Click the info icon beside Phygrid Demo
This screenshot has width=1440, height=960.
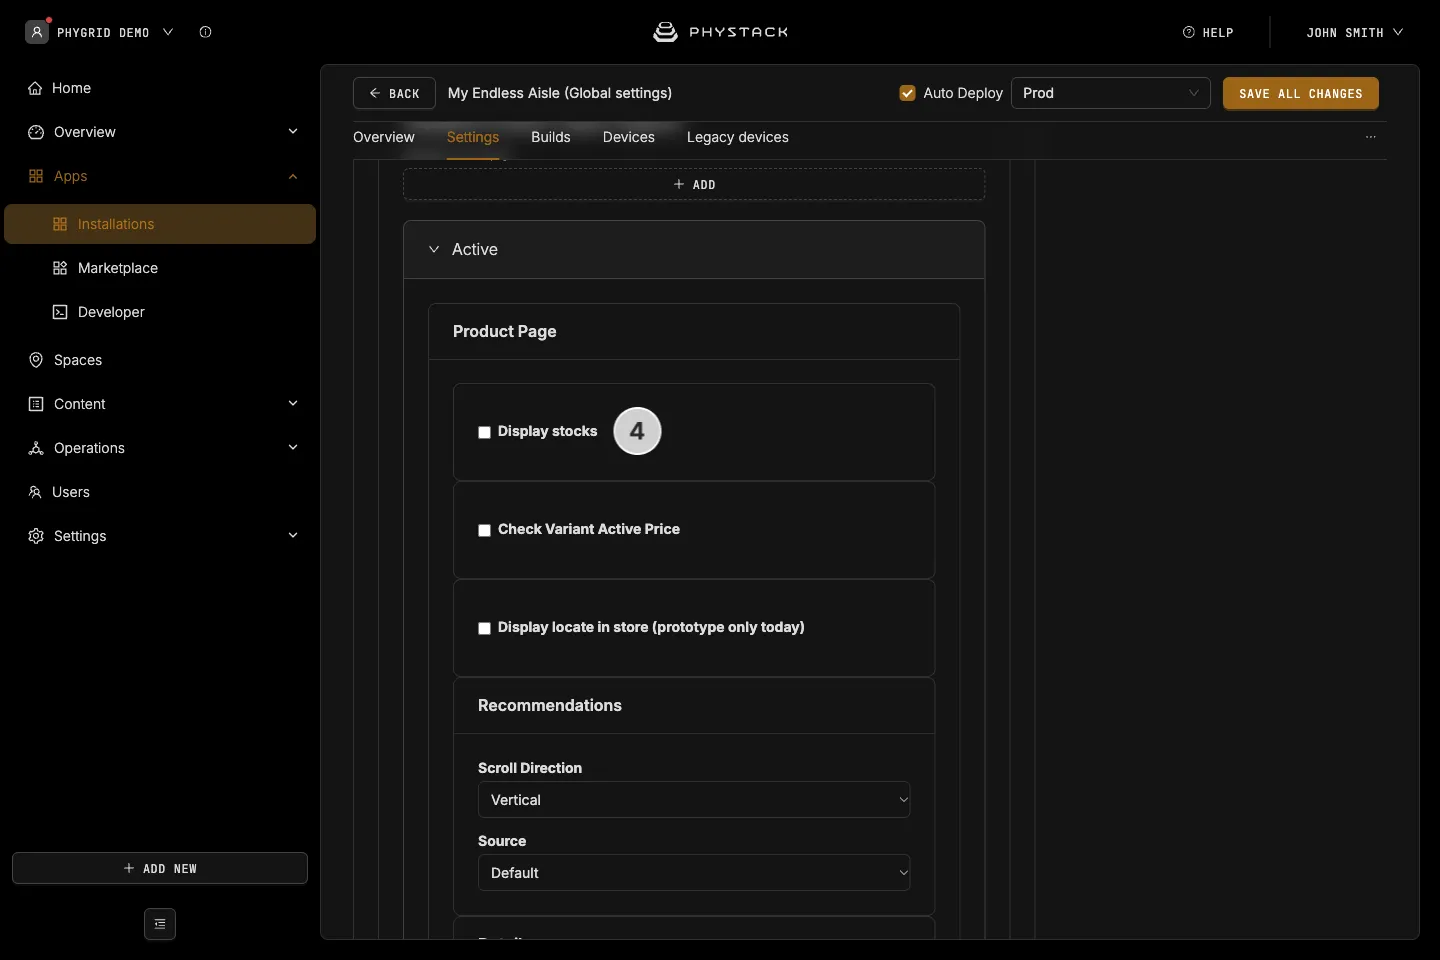[205, 32]
